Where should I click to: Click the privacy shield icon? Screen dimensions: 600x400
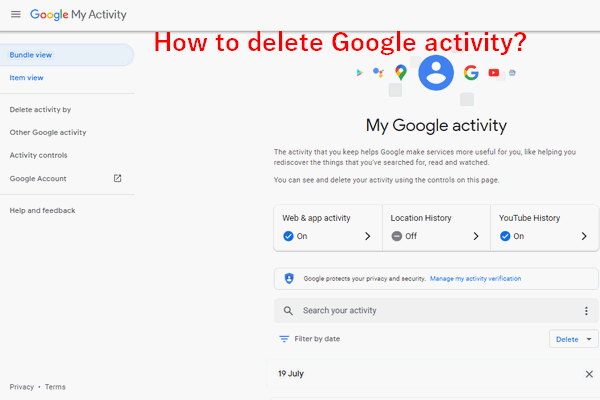coord(289,278)
